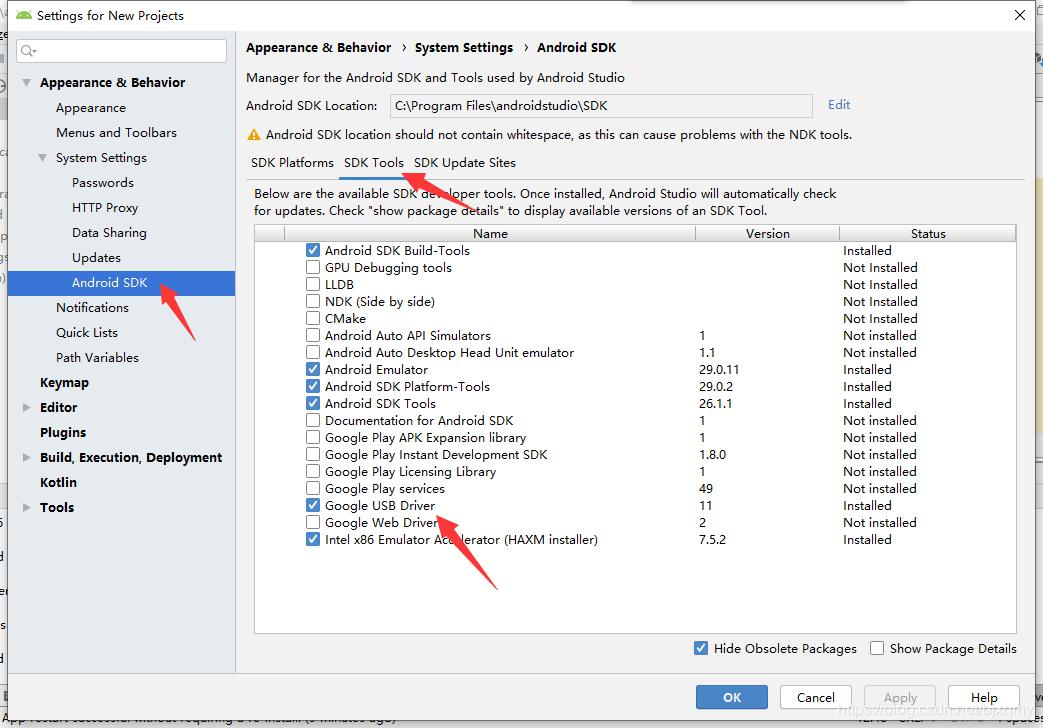
Task: Open Menus and Toolbars settings
Action: 116,132
